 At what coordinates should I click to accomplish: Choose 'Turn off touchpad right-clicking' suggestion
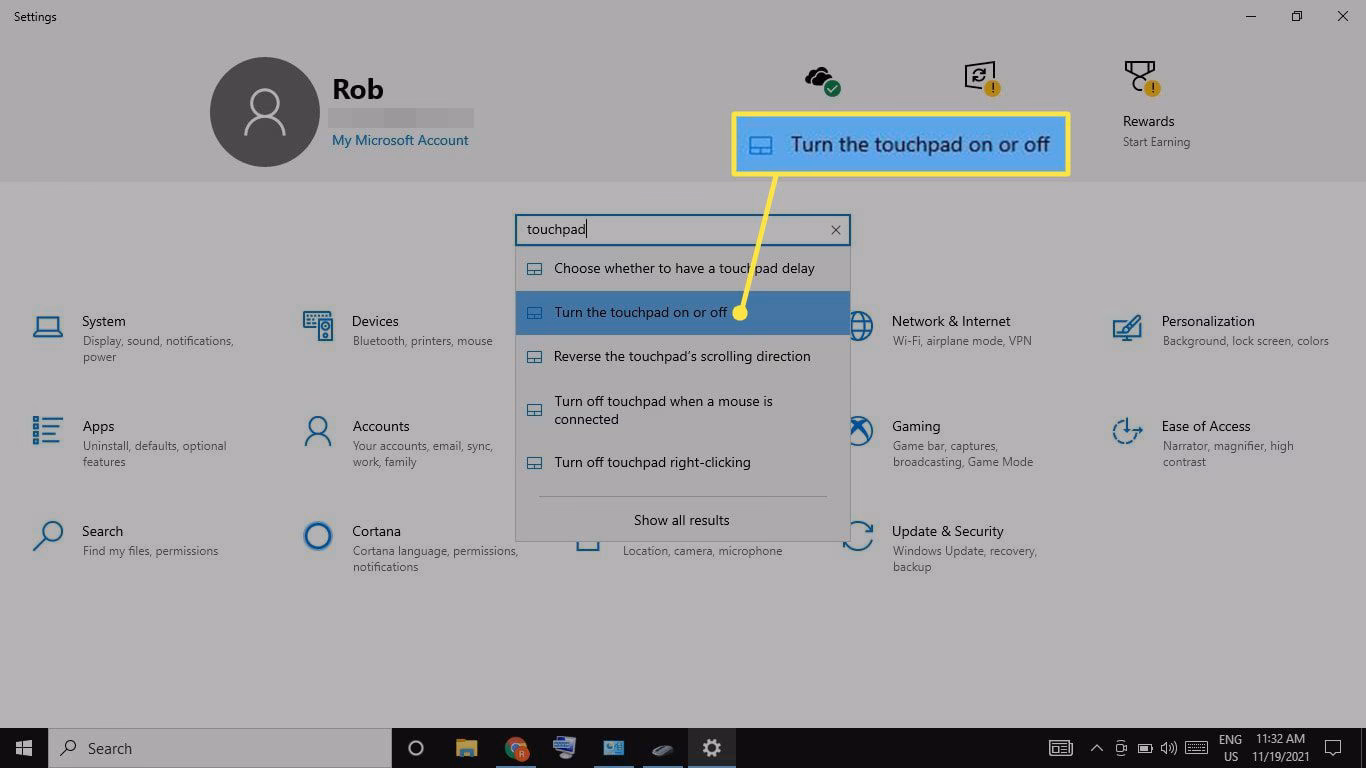pos(652,463)
